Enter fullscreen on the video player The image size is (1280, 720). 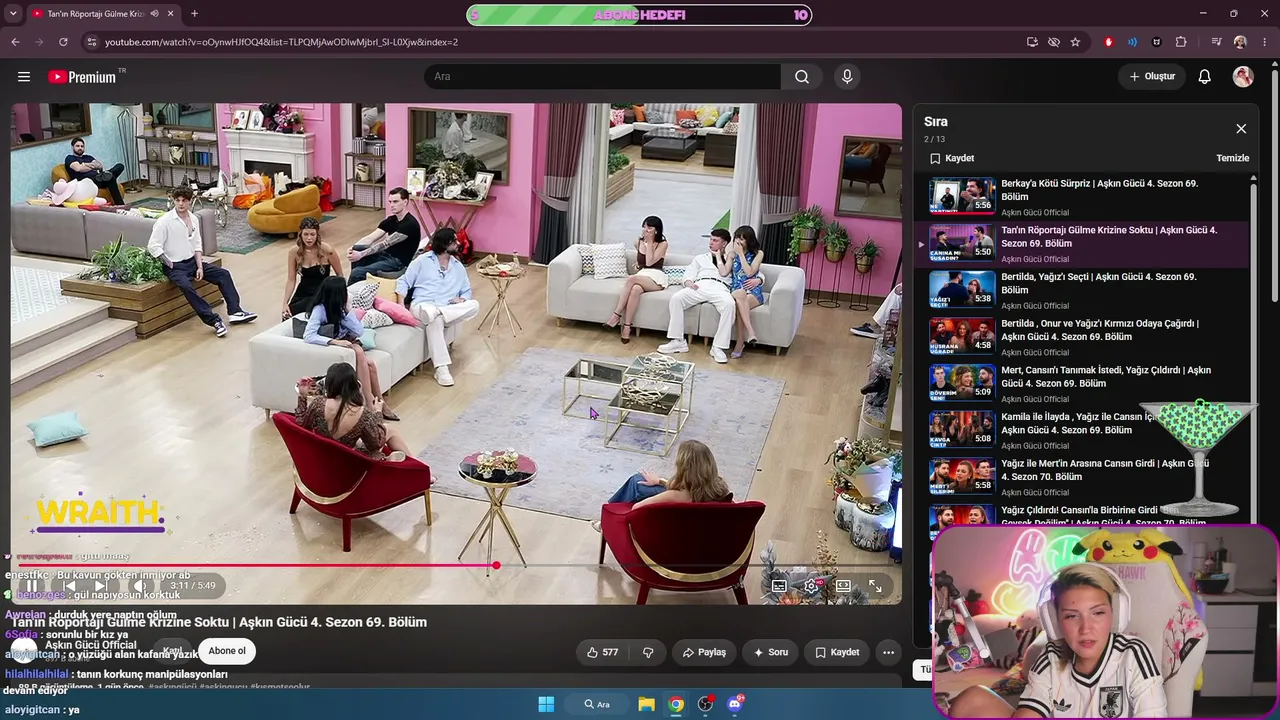[x=875, y=586]
